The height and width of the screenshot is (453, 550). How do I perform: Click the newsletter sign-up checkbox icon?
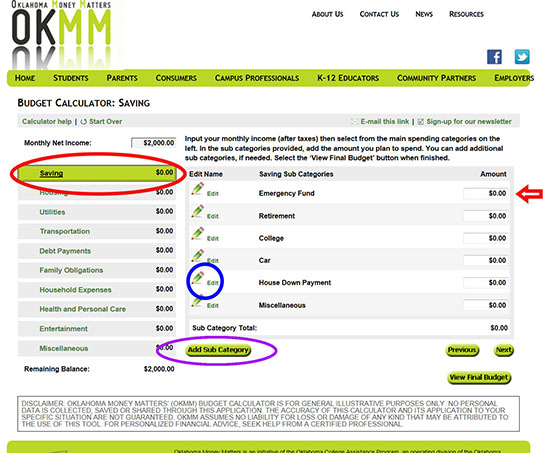click(x=421, y=122)
